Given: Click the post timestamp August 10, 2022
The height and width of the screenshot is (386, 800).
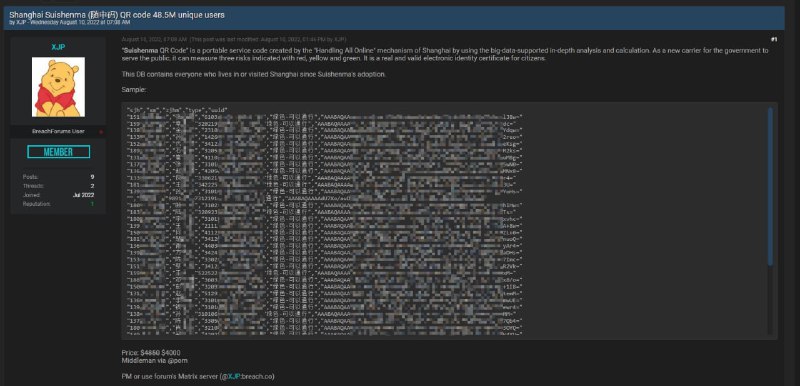Looking at the screenshot, I should [154, 39].
